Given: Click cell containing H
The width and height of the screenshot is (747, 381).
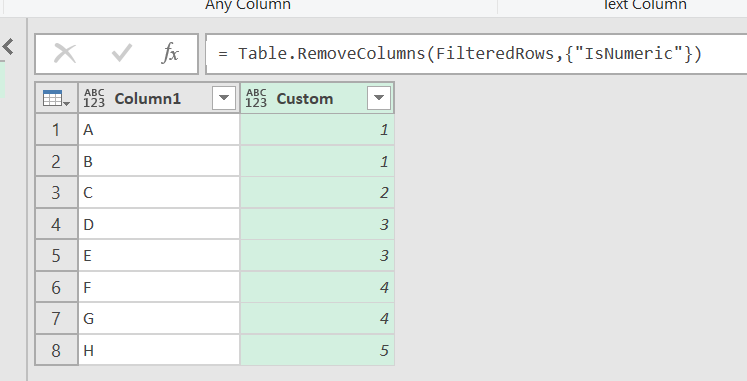Looking at the screenshot, I should tap(159, 351).
